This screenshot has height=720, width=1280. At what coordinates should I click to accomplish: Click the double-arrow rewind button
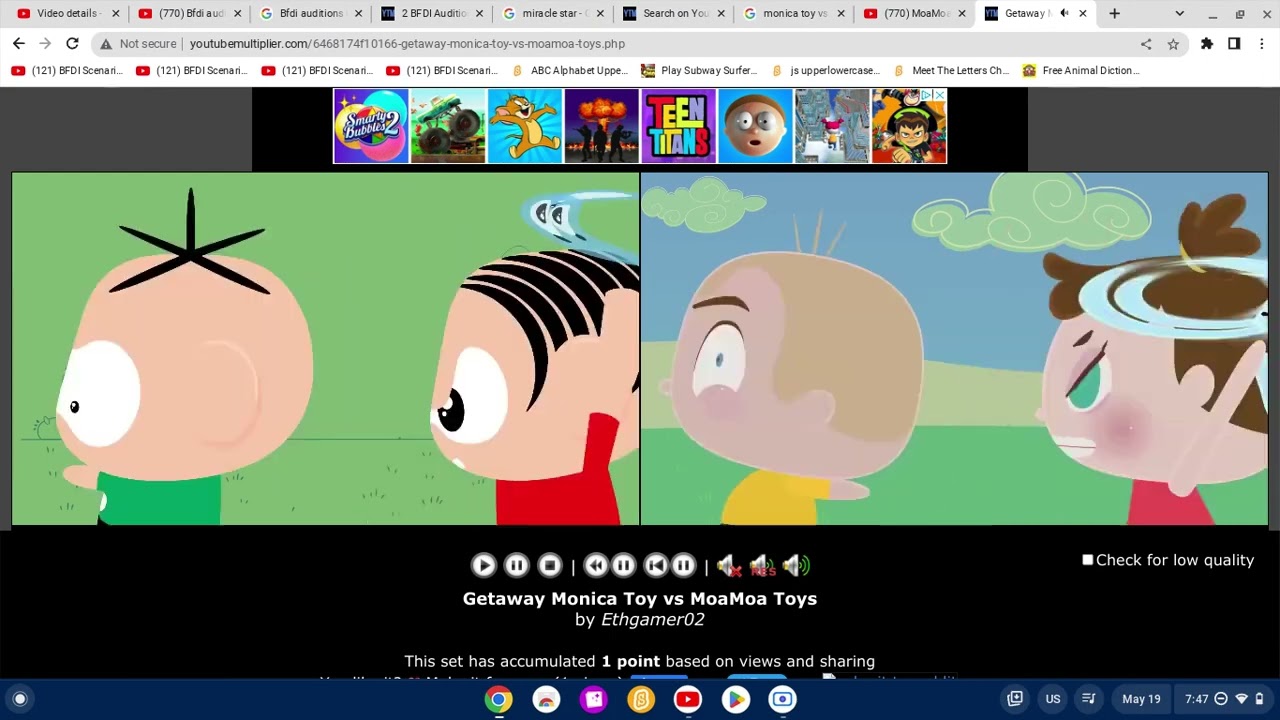595,566
